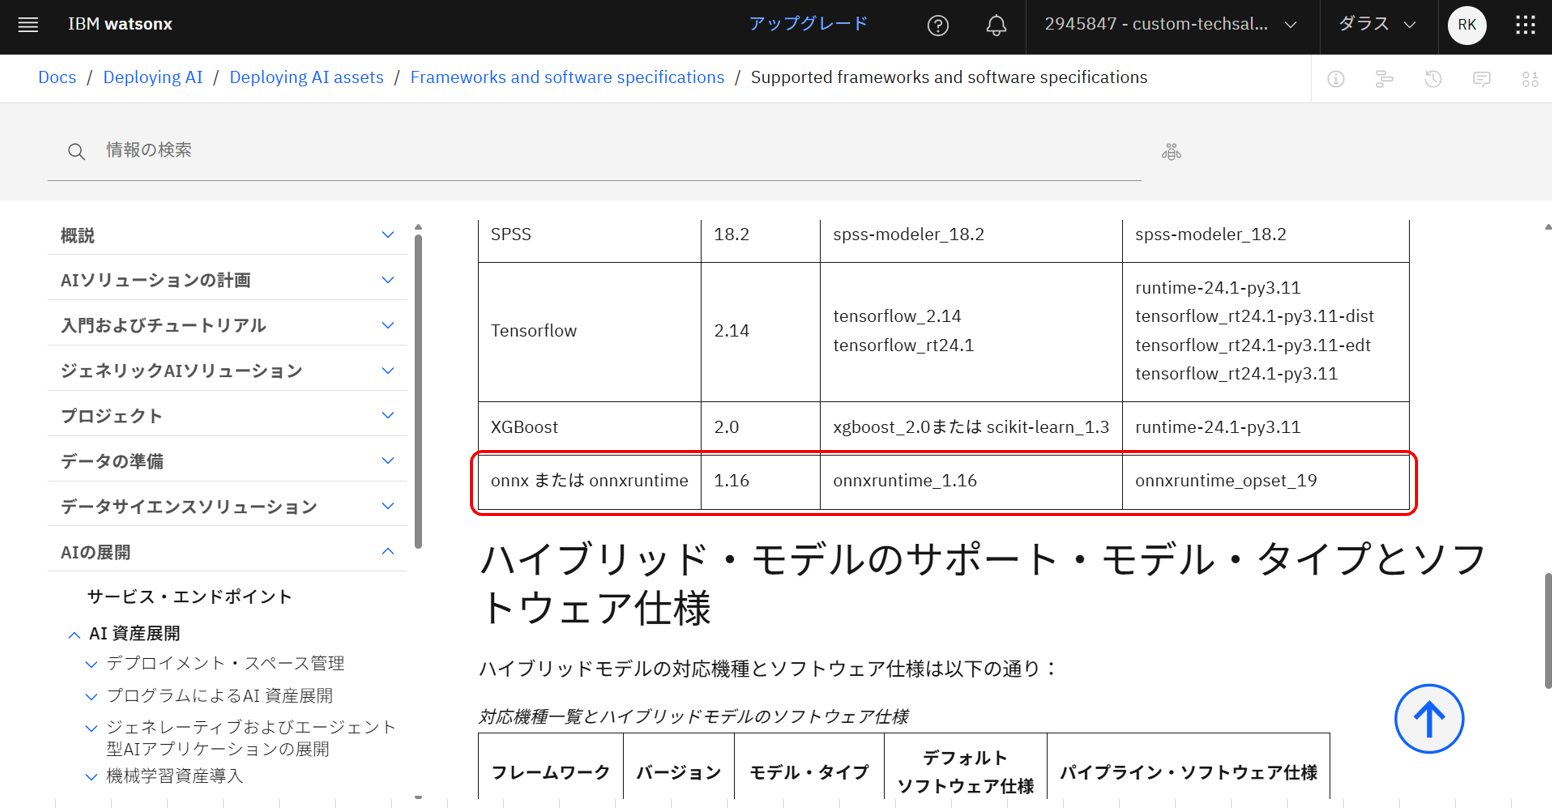The image size is (1552, 808).
Task: Expand デプロイメント・スペース管理 tree item
Action: click(91, 665)
